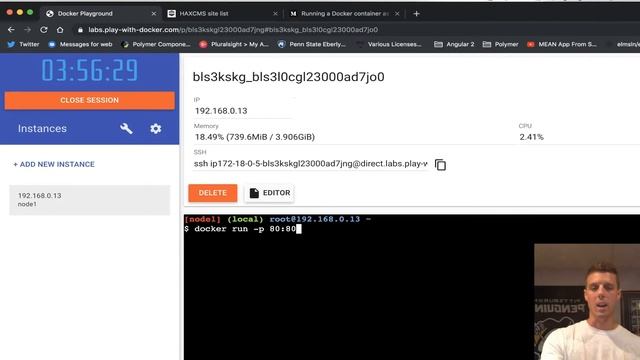Close the Running a Docker container tab
Viewport: 640px width, 360px height.
point(397,13)
